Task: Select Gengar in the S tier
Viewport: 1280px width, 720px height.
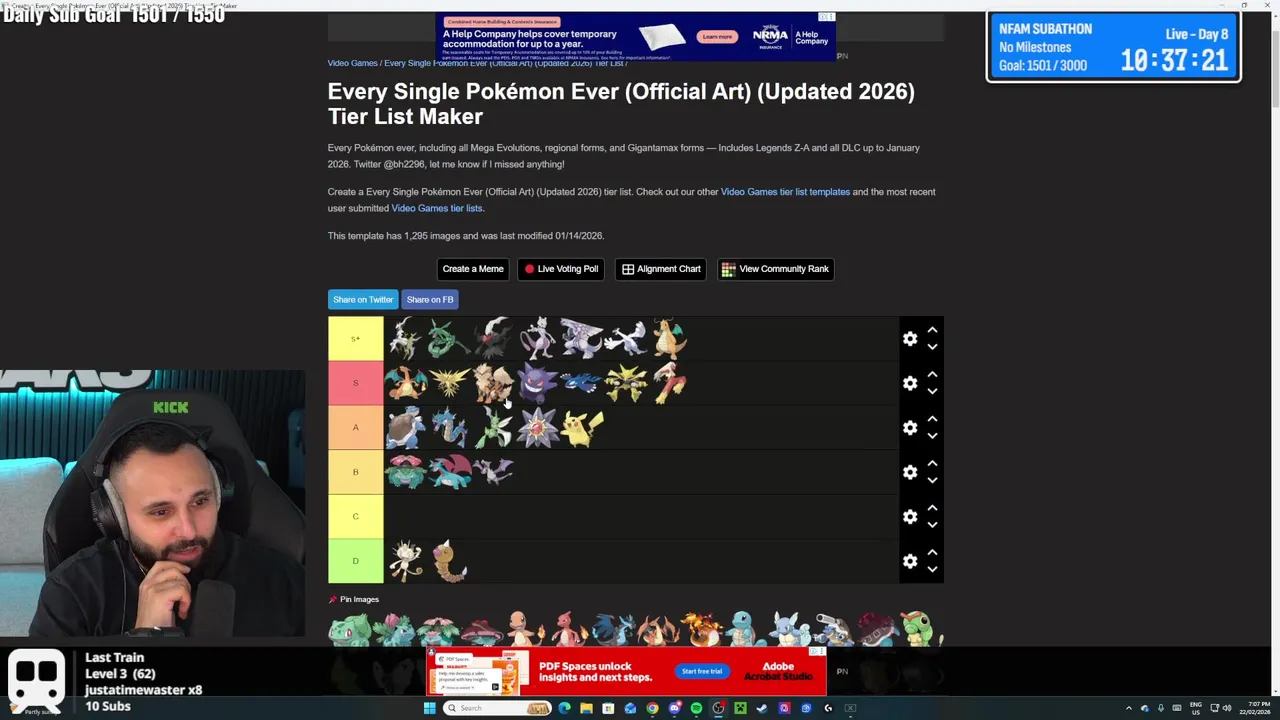Action: point(538,383)
